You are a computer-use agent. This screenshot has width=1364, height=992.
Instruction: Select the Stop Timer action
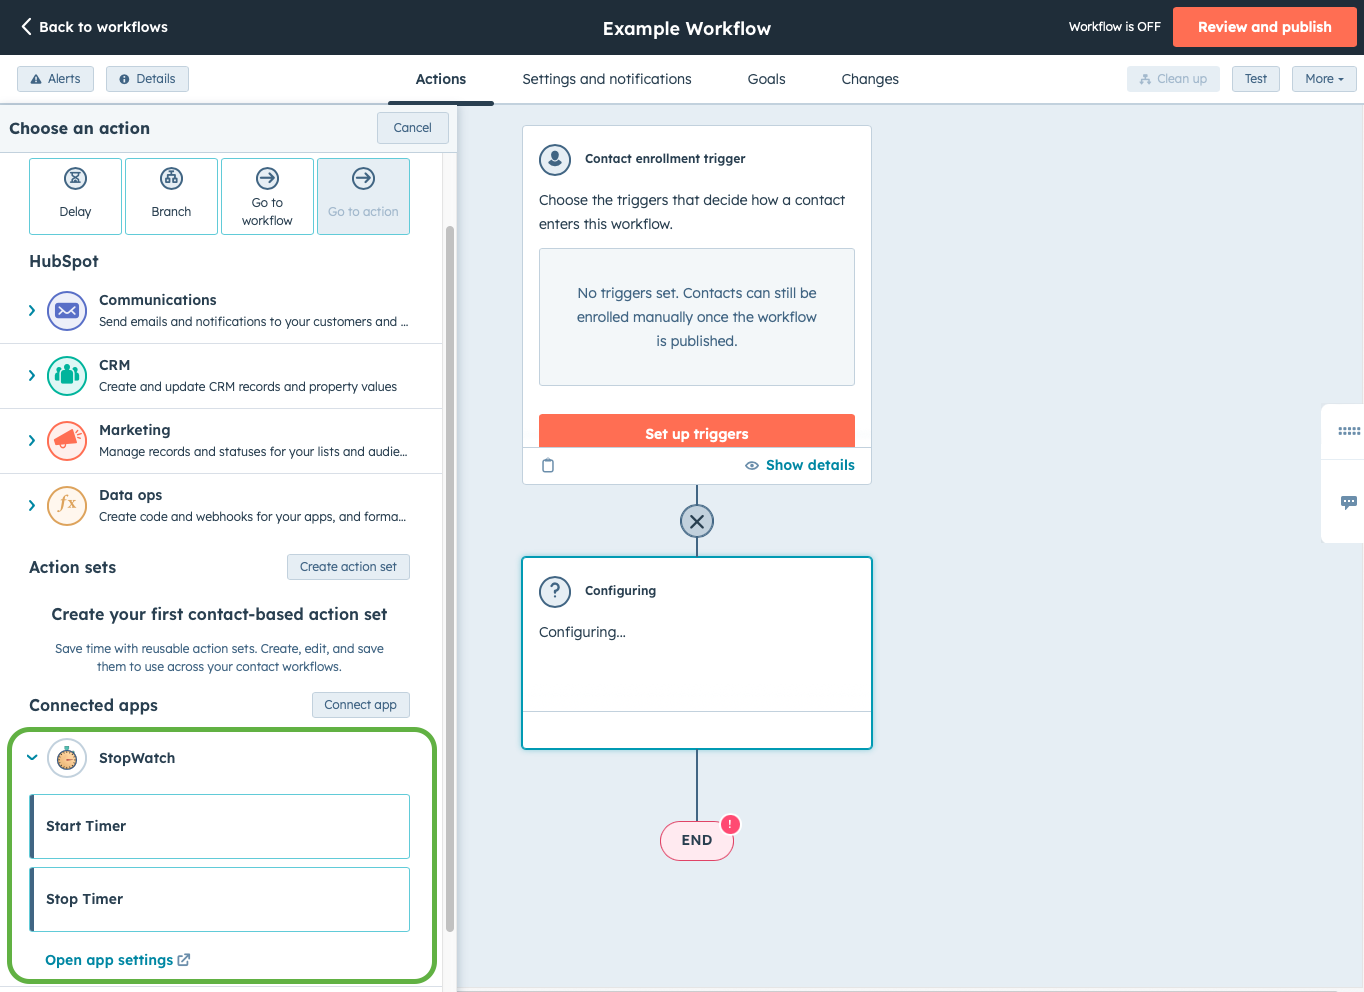point(220,899)
